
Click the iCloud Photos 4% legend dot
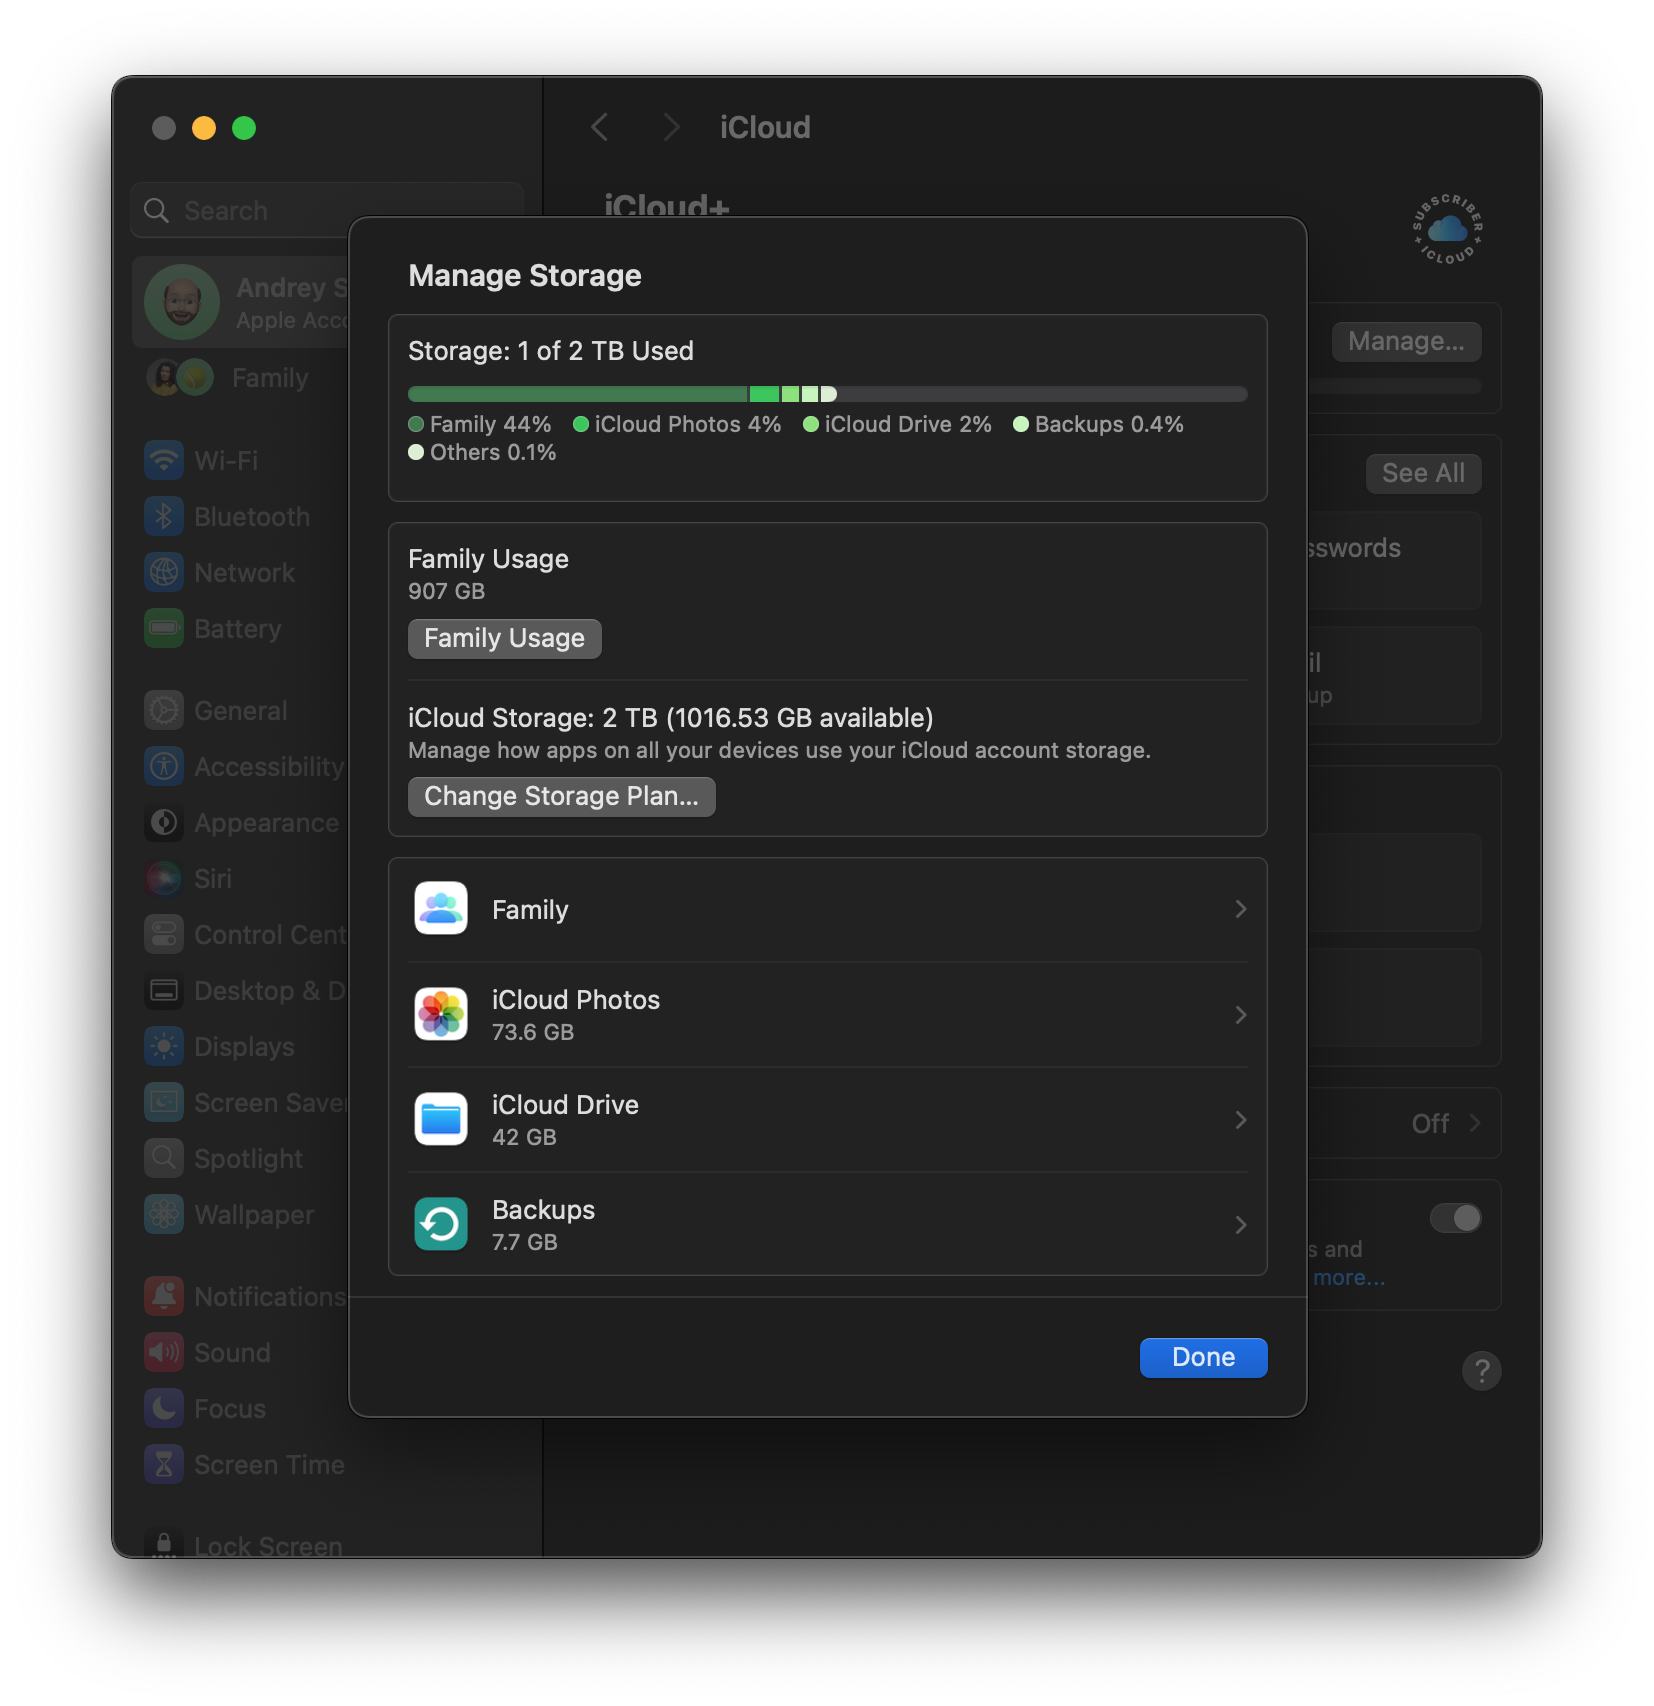(580, 424)
